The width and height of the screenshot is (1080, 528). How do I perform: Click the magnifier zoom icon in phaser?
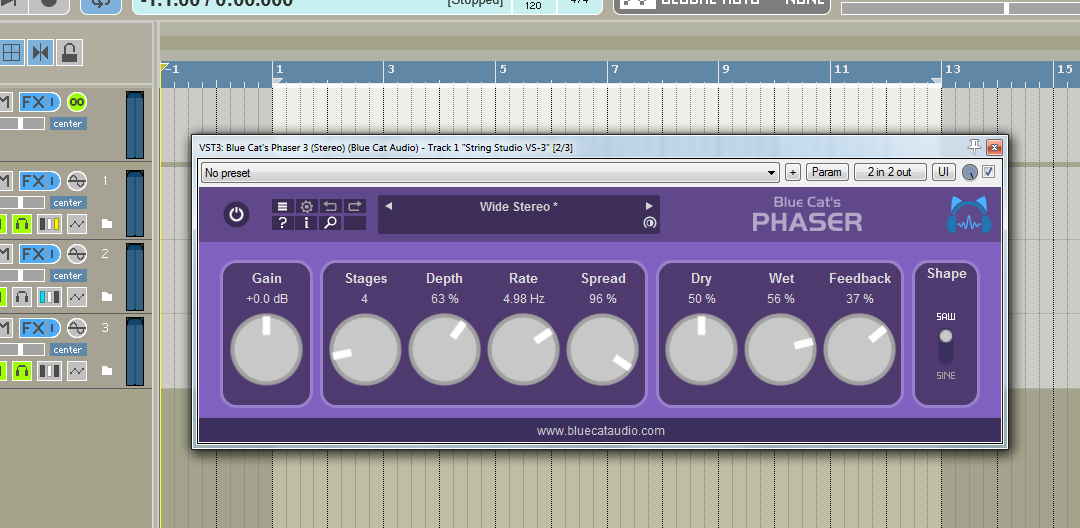(x=330, y=223)
